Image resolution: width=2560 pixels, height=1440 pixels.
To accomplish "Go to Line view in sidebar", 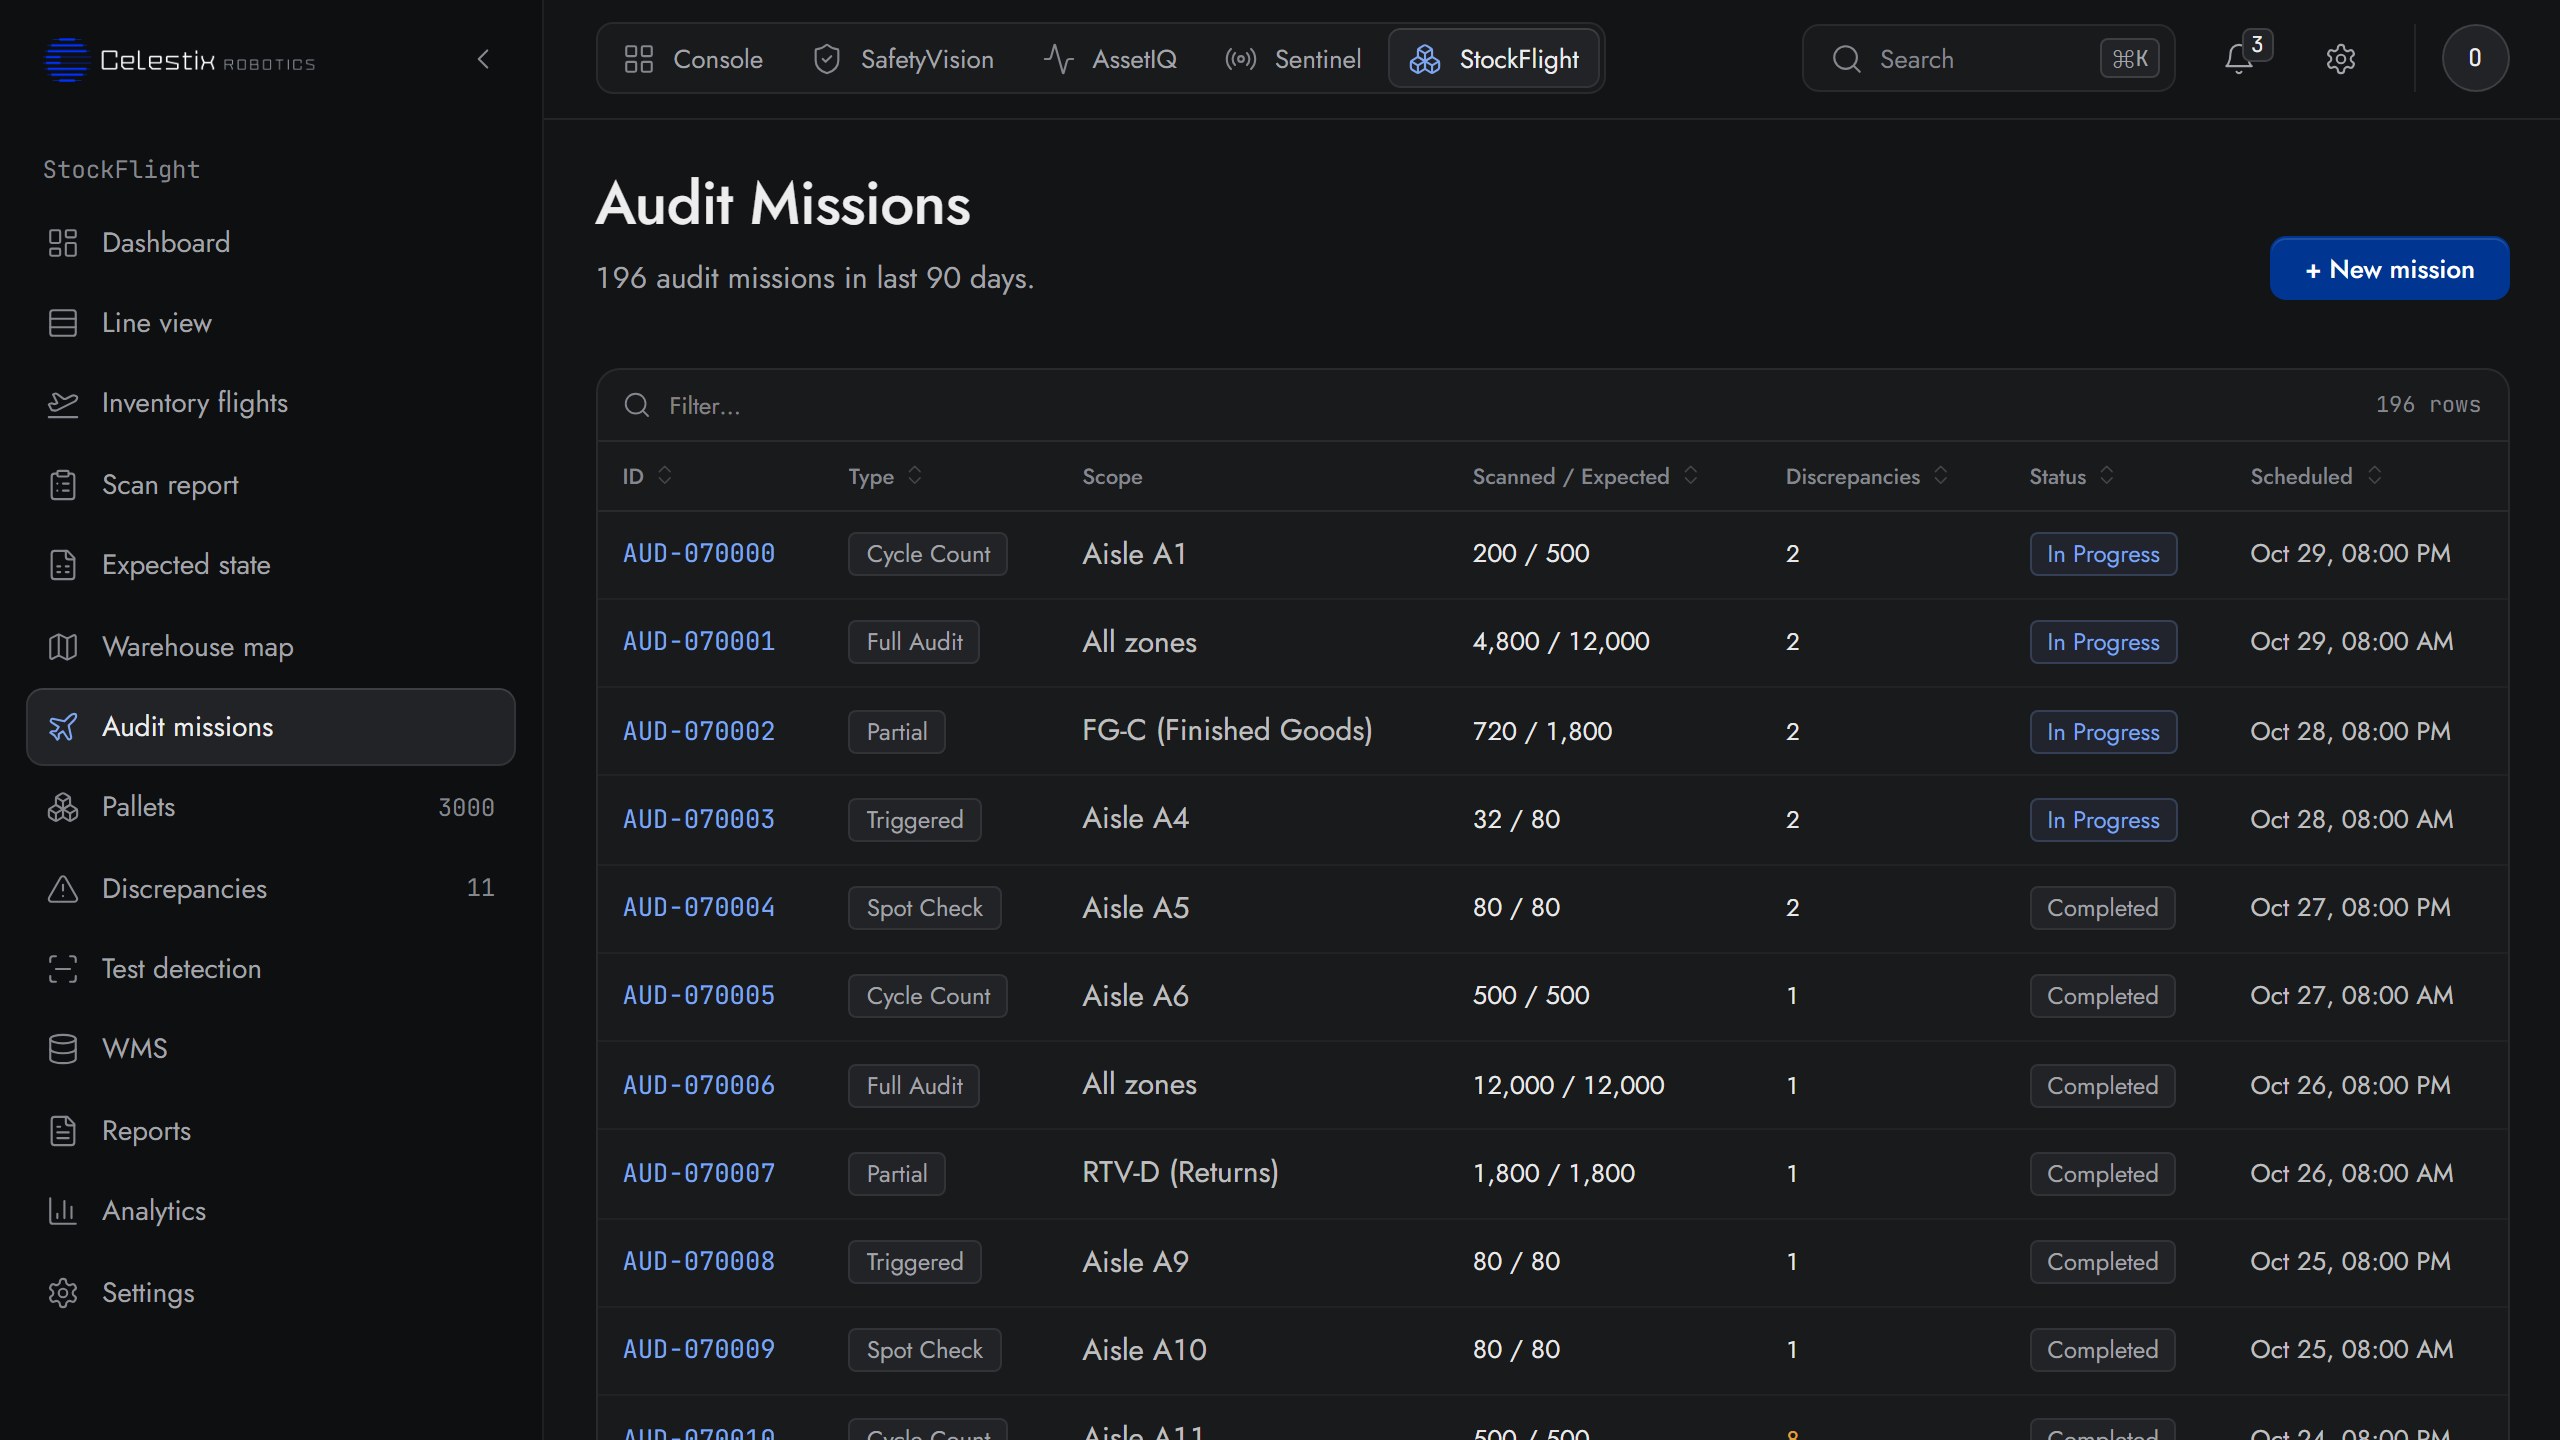I will (271, 323).
